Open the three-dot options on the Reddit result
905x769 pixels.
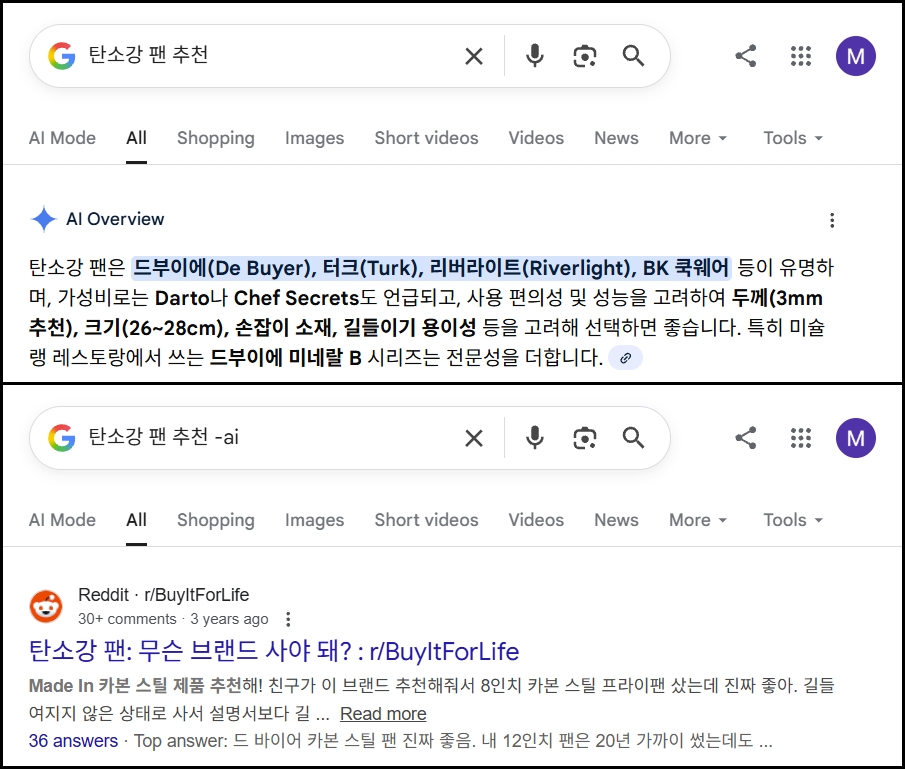(x=289, y=619)
